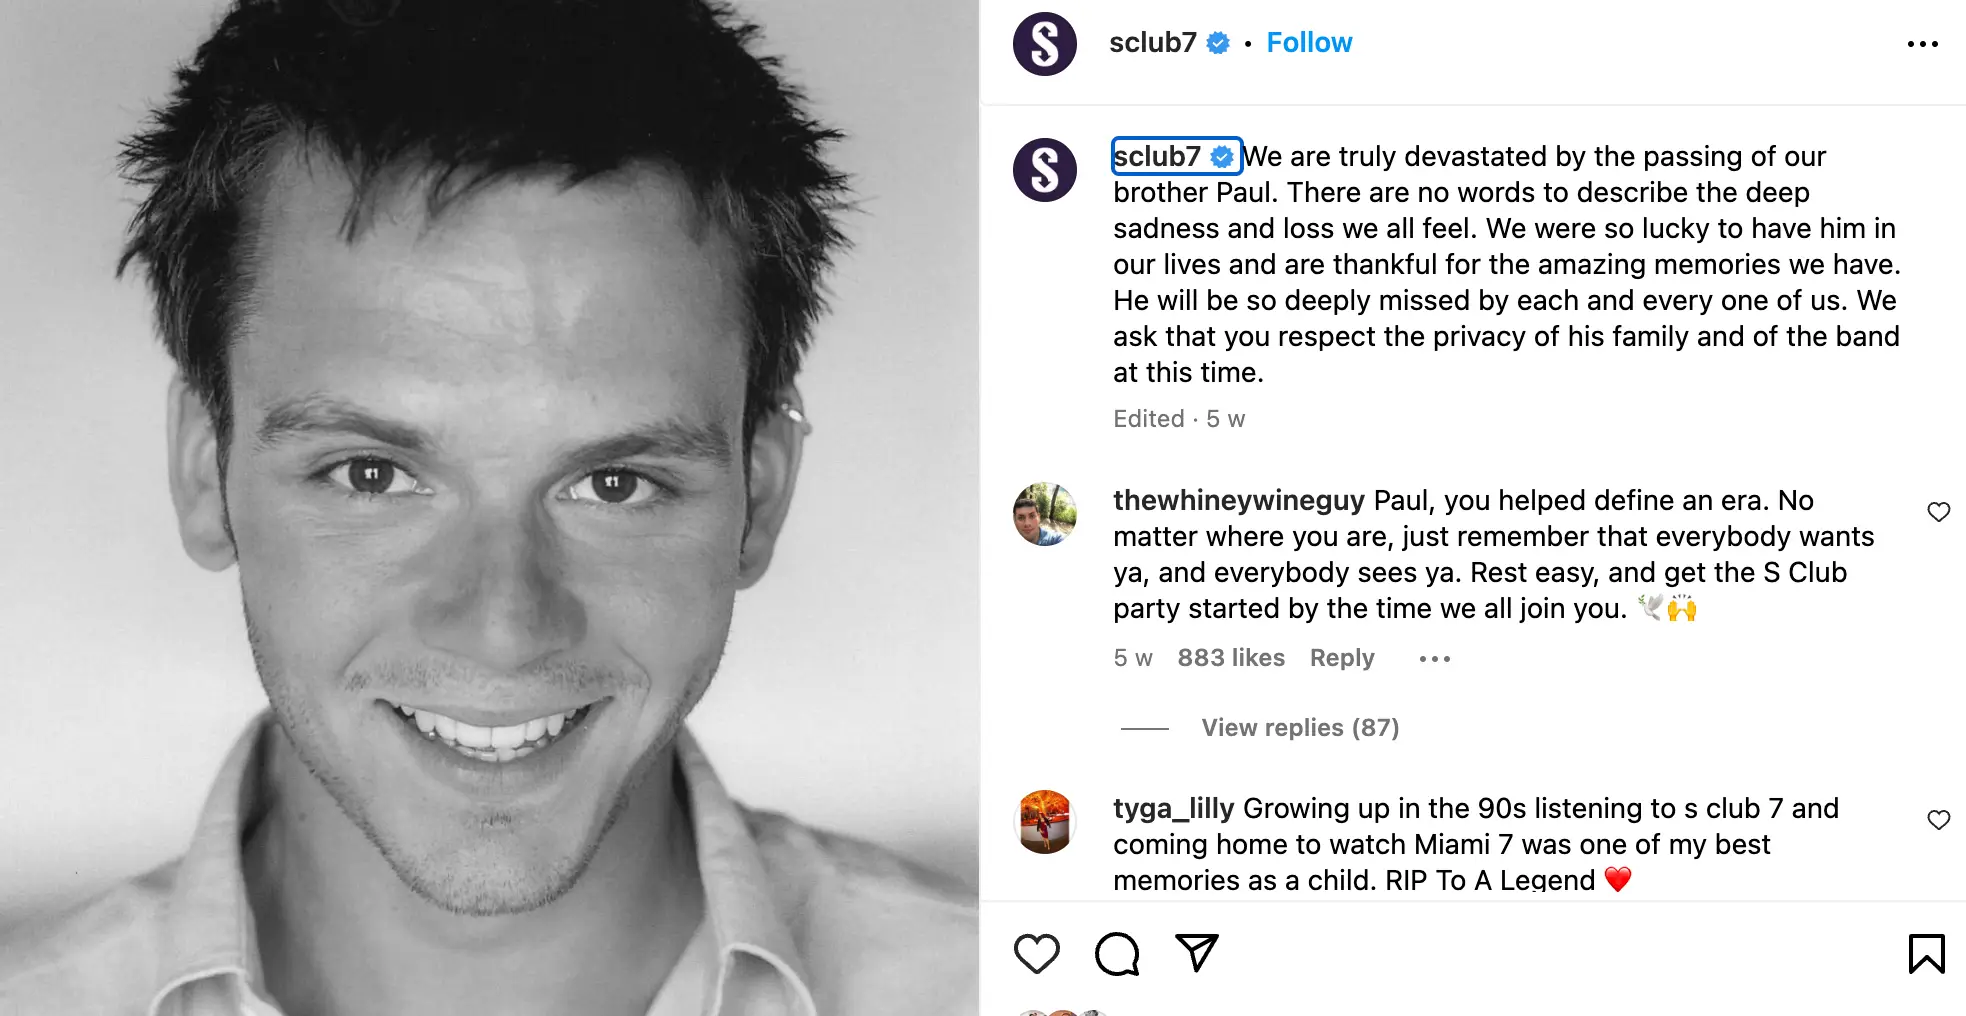Screen dimensions: 1966x1016
Task: Share the post via the paper plane icon
Action: coord(1198,953)
